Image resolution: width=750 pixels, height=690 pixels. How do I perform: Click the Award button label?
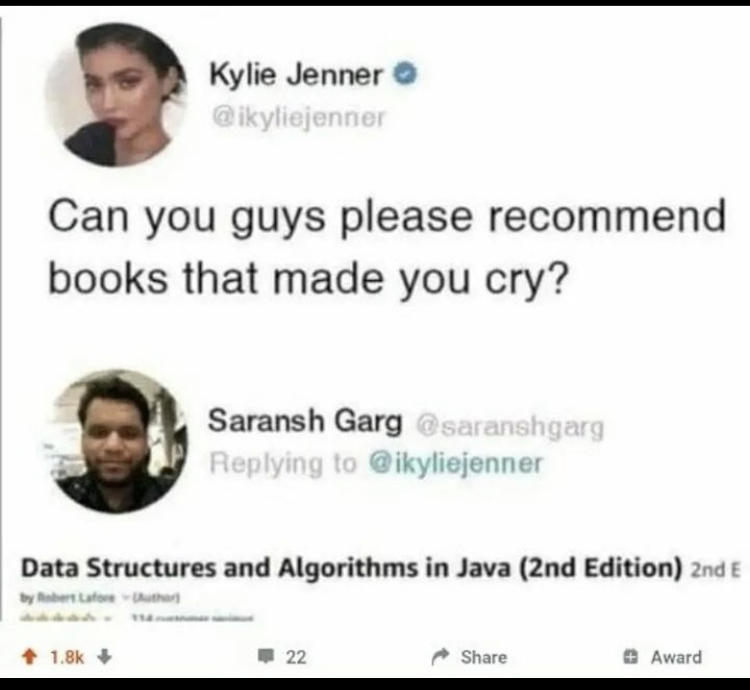[676, 657]
